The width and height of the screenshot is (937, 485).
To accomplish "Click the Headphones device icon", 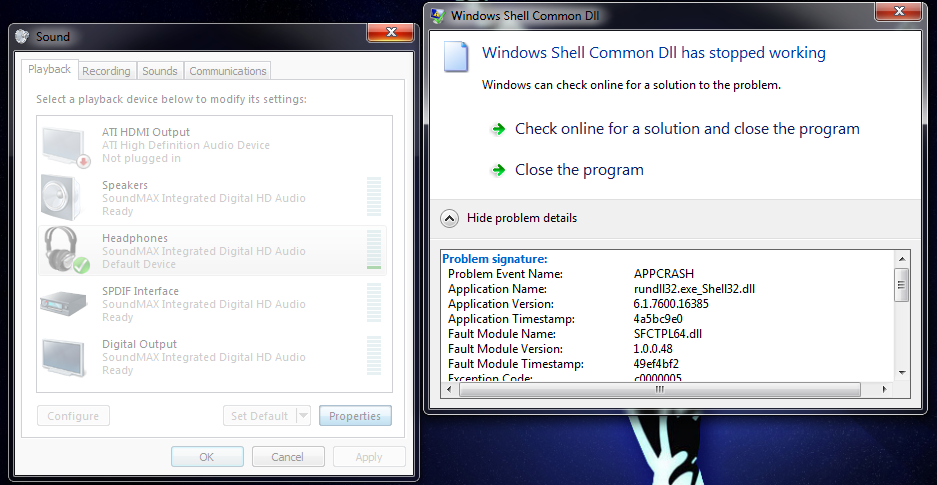I will point(65,250).
